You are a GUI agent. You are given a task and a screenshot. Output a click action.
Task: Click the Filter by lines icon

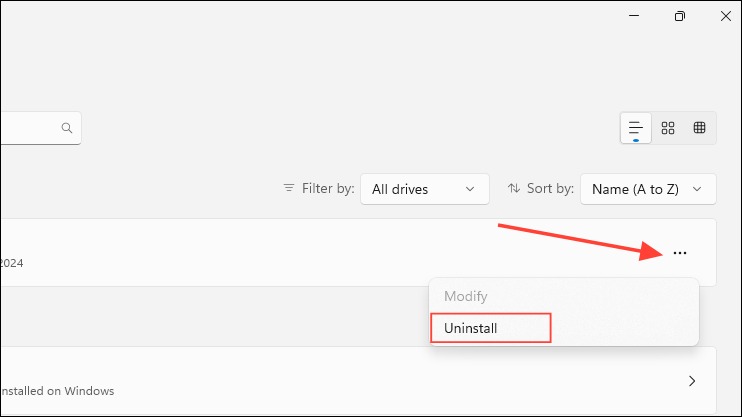(x=289, y=188)
